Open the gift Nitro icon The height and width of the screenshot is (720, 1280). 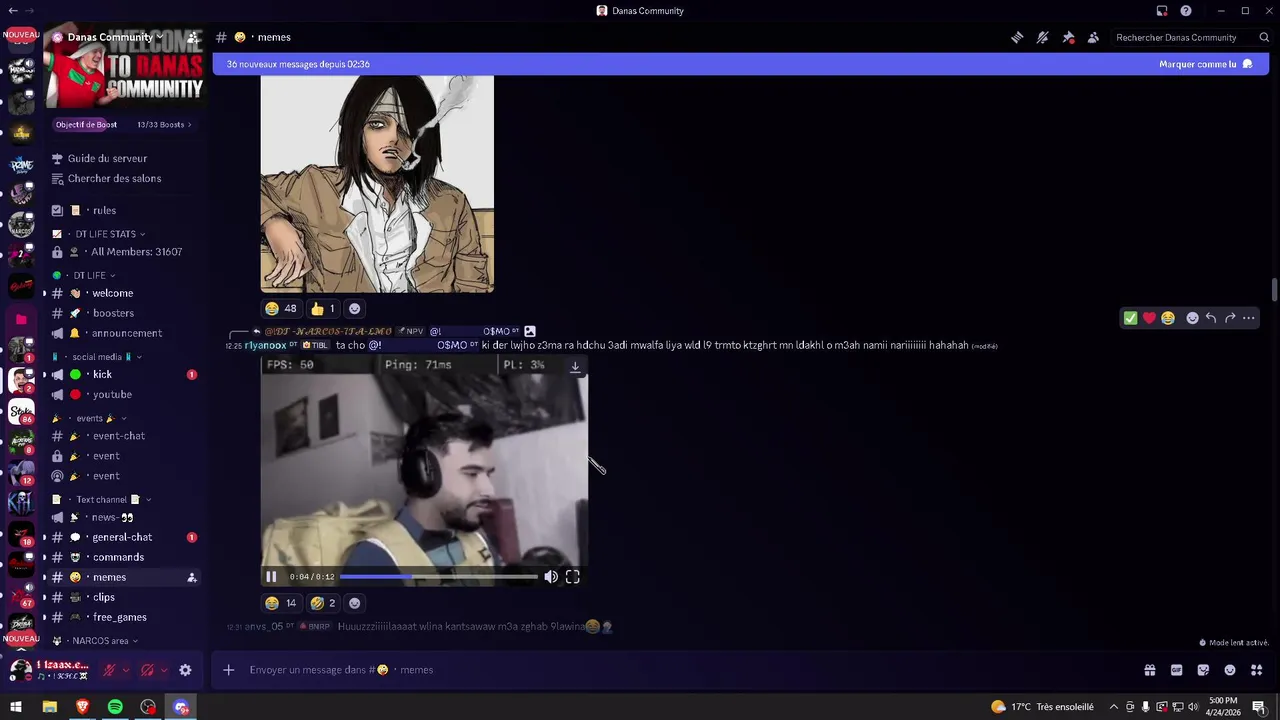click(x=1150, y=670)
